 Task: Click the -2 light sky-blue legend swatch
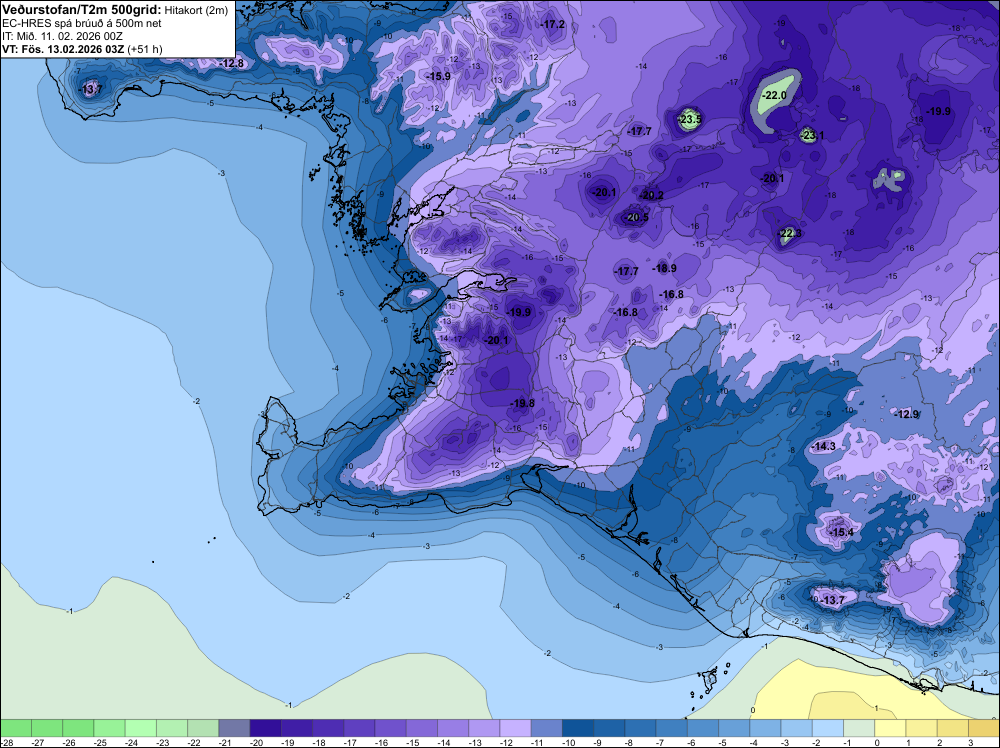[x=828, y=728]
